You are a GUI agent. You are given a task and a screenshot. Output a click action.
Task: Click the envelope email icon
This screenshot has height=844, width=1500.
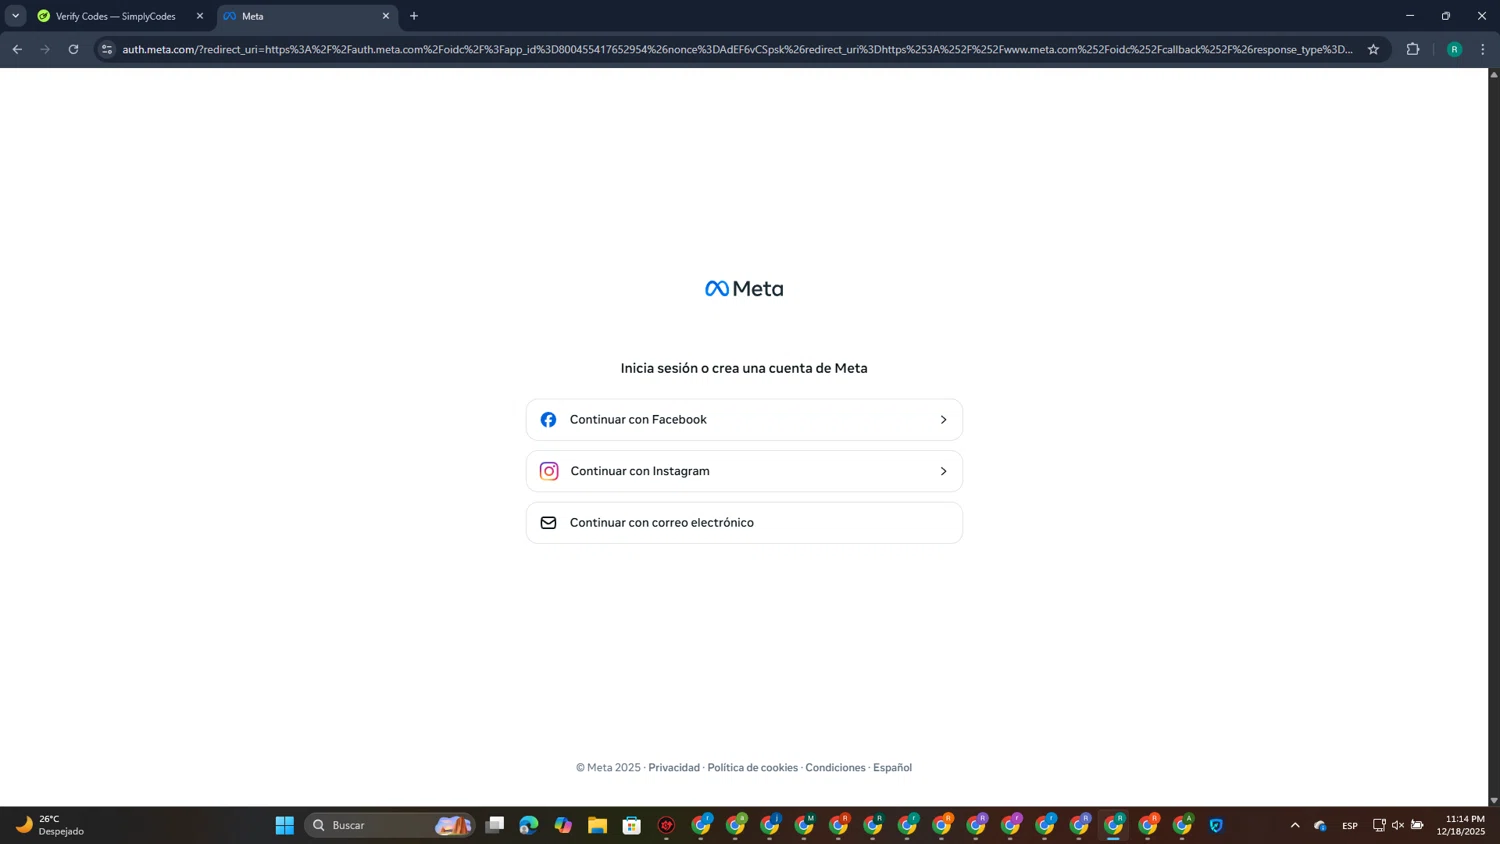pos(548,523)
